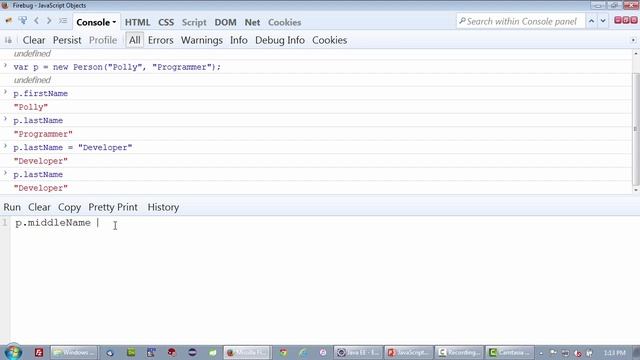Screen dimensions: 640x360
Task: Activate the element inspector icon
Action: (22, 21)
